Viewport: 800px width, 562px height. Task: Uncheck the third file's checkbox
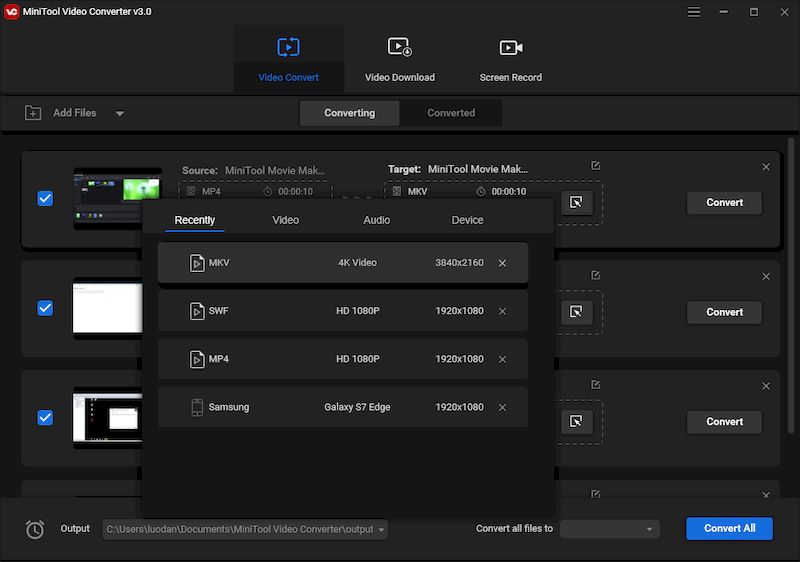point(45,418)
